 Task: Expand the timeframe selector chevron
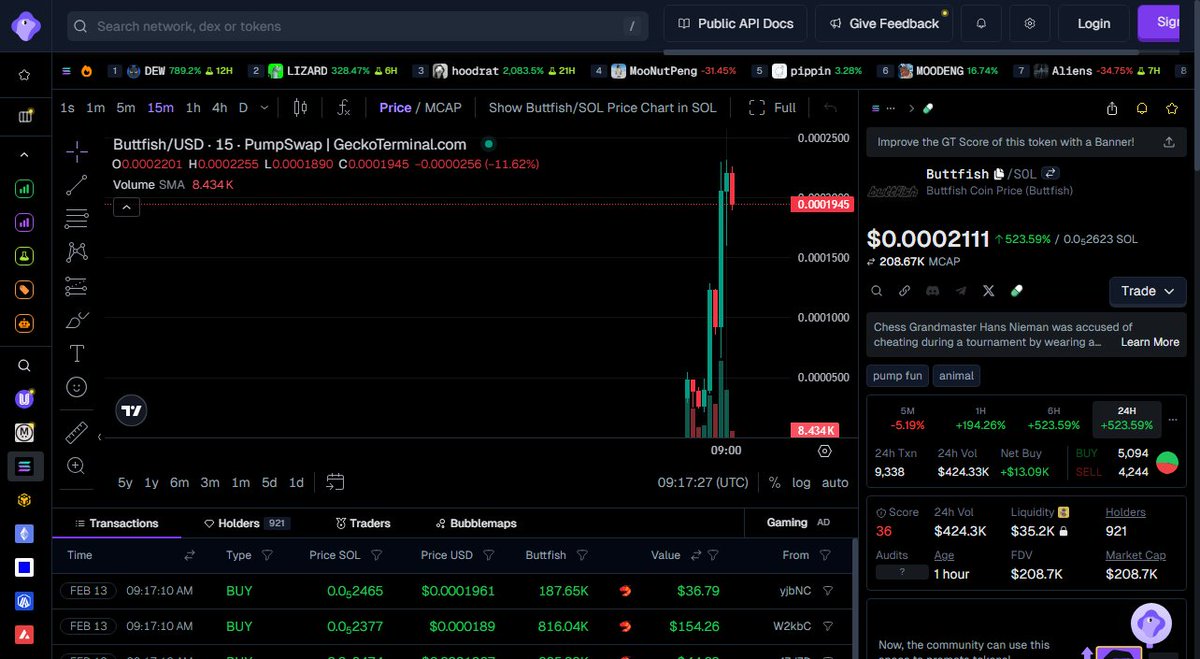263,107
